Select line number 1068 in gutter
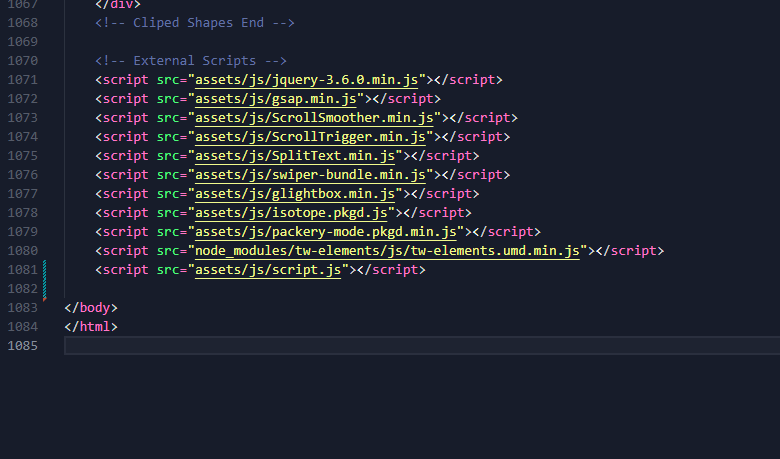 pyautogui.click(x=22, y=23)
